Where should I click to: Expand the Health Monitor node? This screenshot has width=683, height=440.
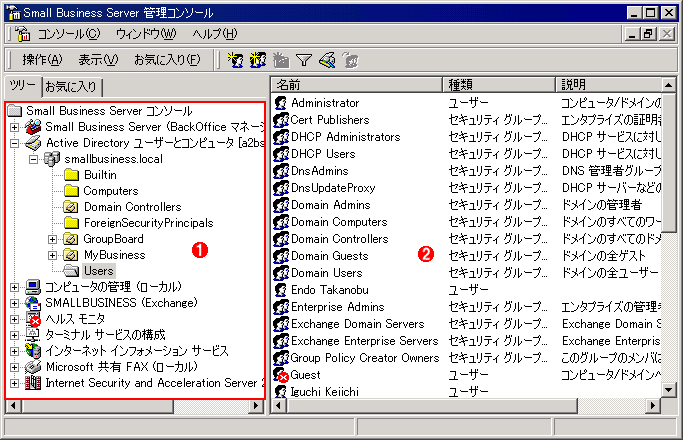pyautogui.click(x=14, y=319)
